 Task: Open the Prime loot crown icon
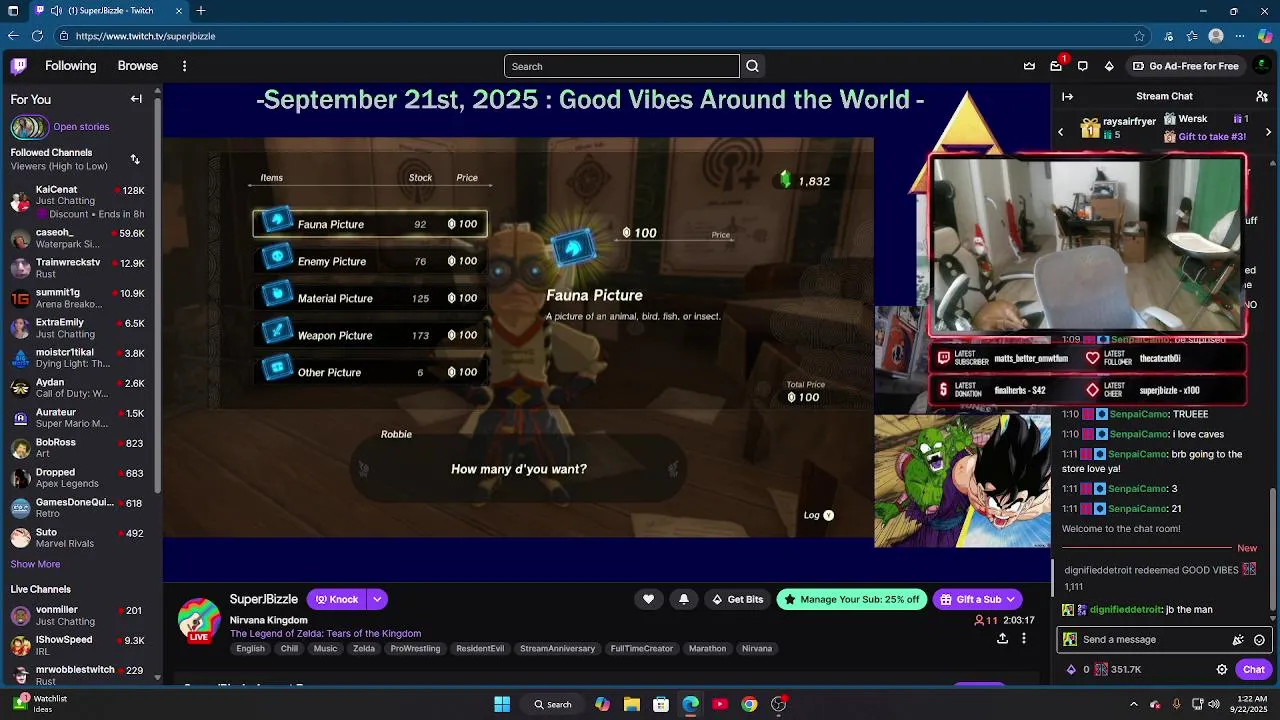(1029, 66)
